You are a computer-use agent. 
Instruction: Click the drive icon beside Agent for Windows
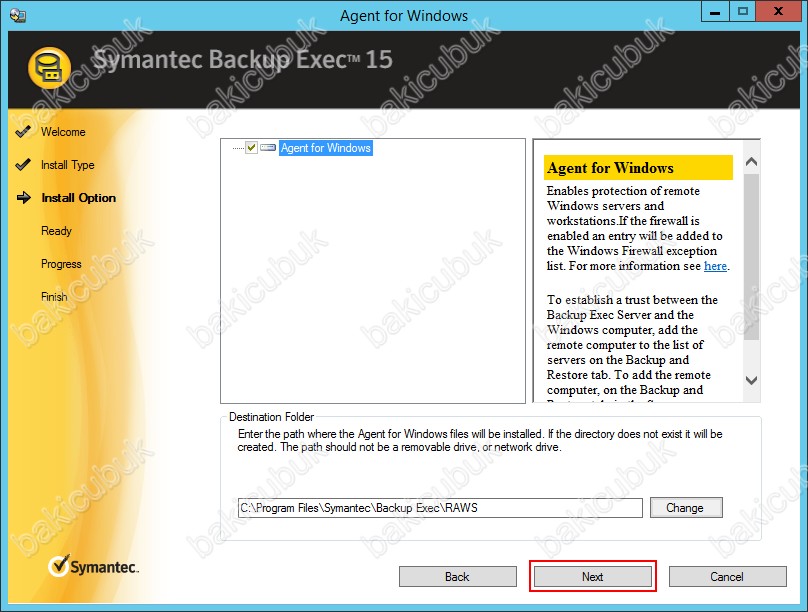268,148
